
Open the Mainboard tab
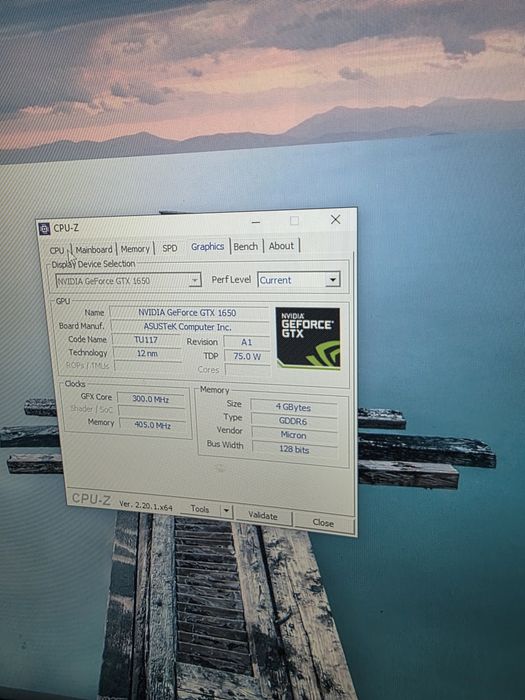(94, 250)
